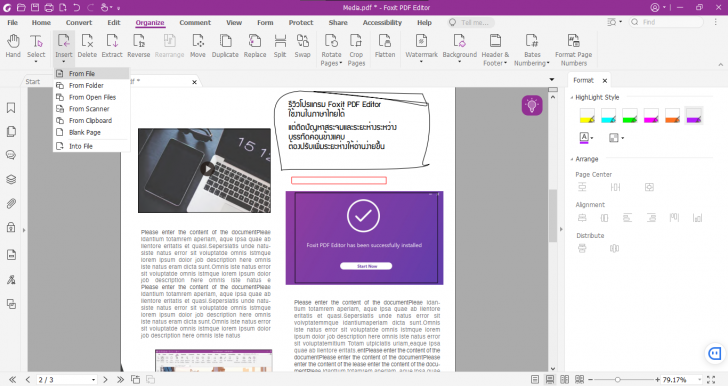This screenshot has height=386, width=728.
Task: Open the Replace pages tool
Action: coord(255,46)
